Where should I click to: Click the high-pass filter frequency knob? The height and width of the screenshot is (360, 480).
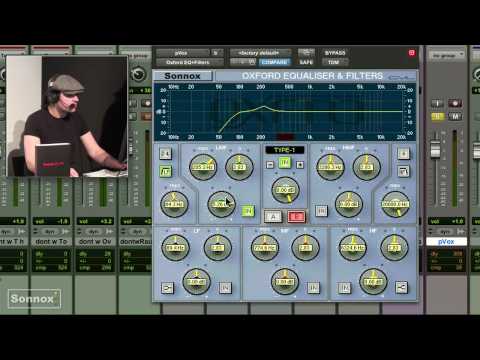(174, 204)
